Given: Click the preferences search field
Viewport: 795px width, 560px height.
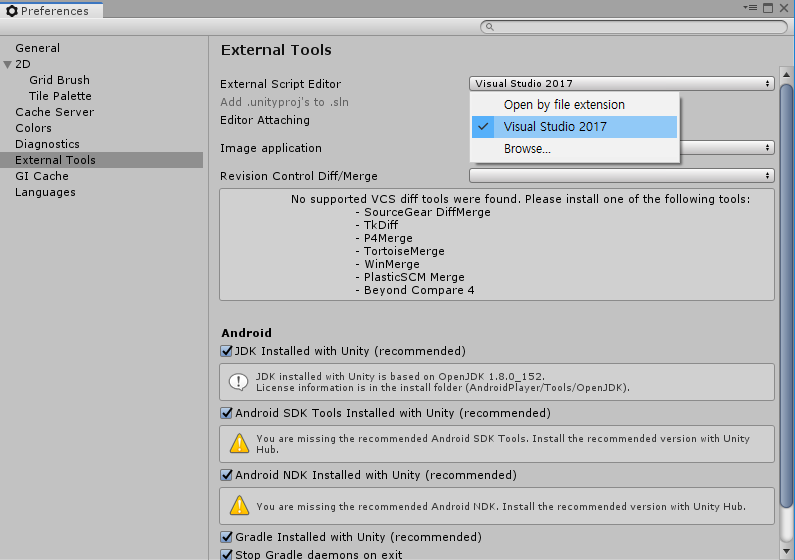Looking at the screenshot, I should pyautogui.click(x=634, y=27).
